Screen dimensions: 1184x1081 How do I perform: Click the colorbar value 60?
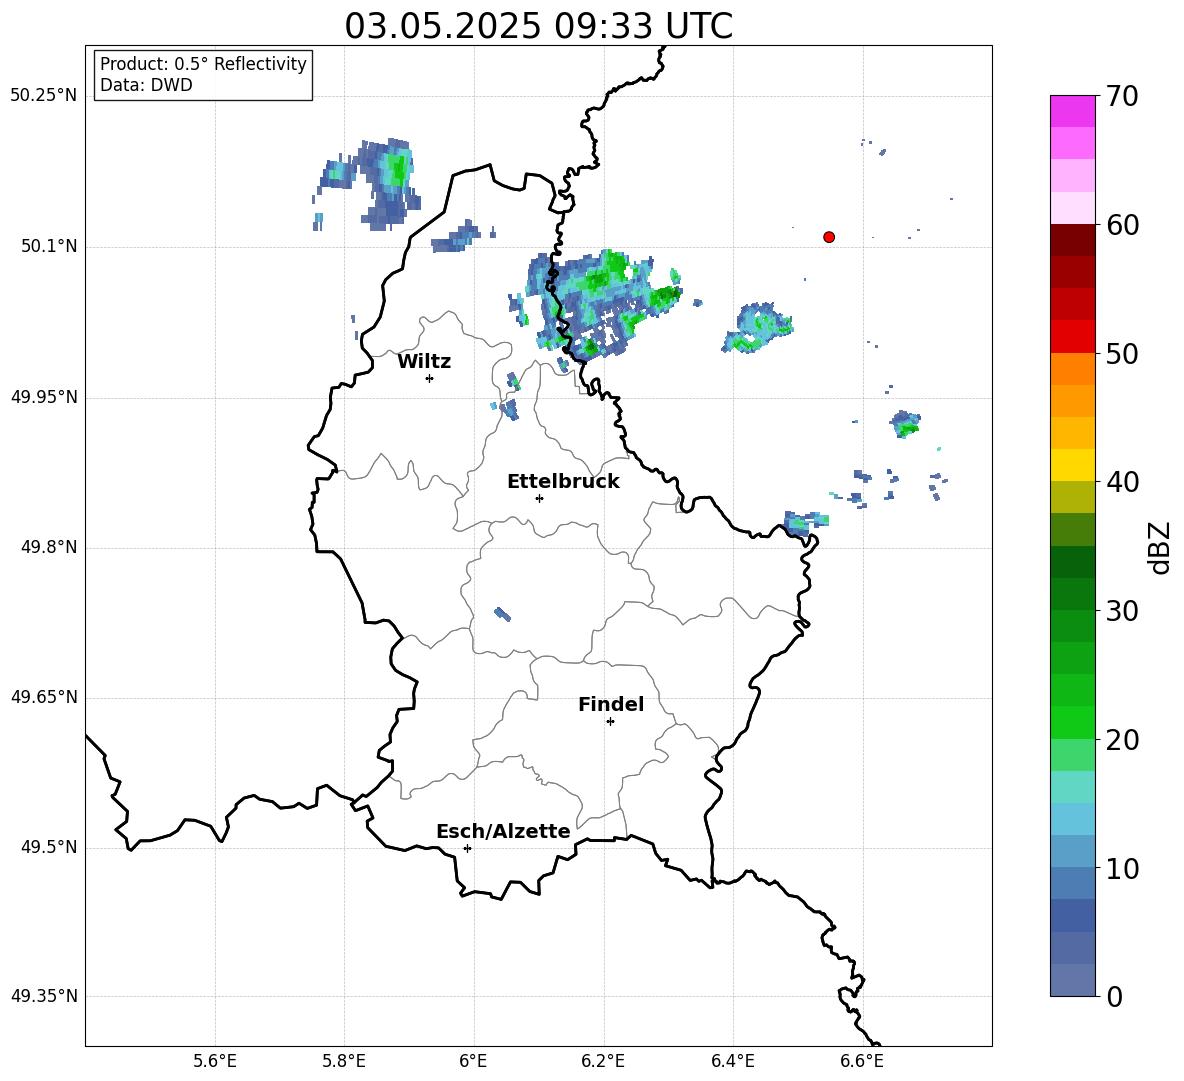coord(1122,225)
